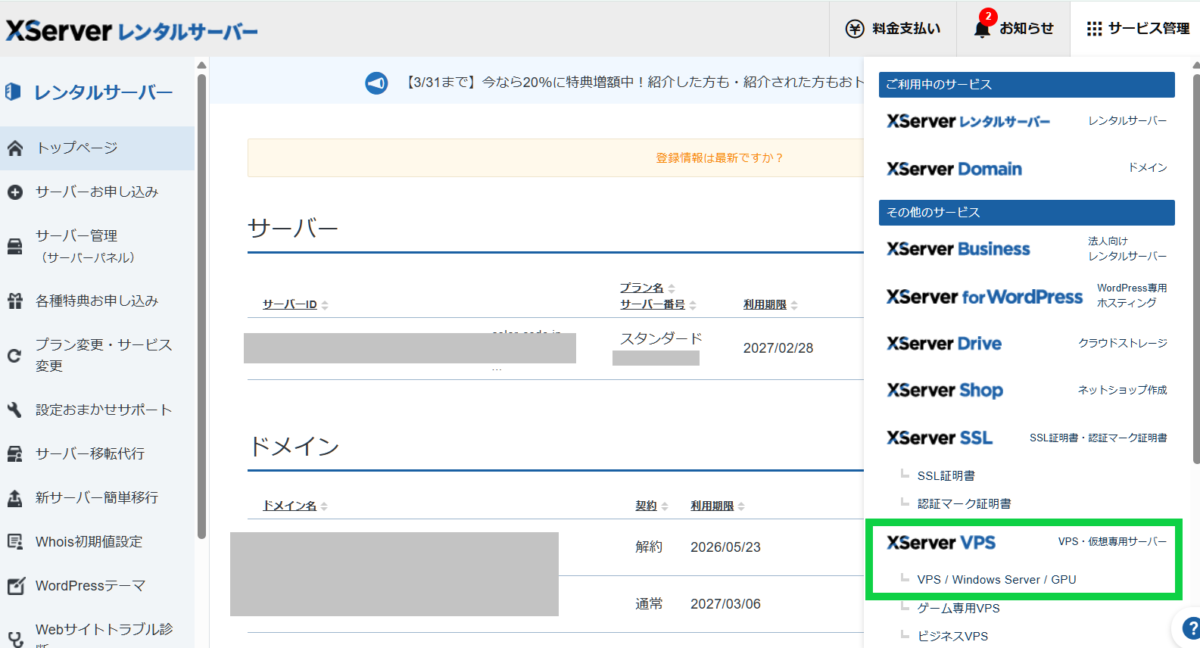This screenshot has height=648, width=1200.
Task: Click the megaphone announcement icon
Action: 376,84
